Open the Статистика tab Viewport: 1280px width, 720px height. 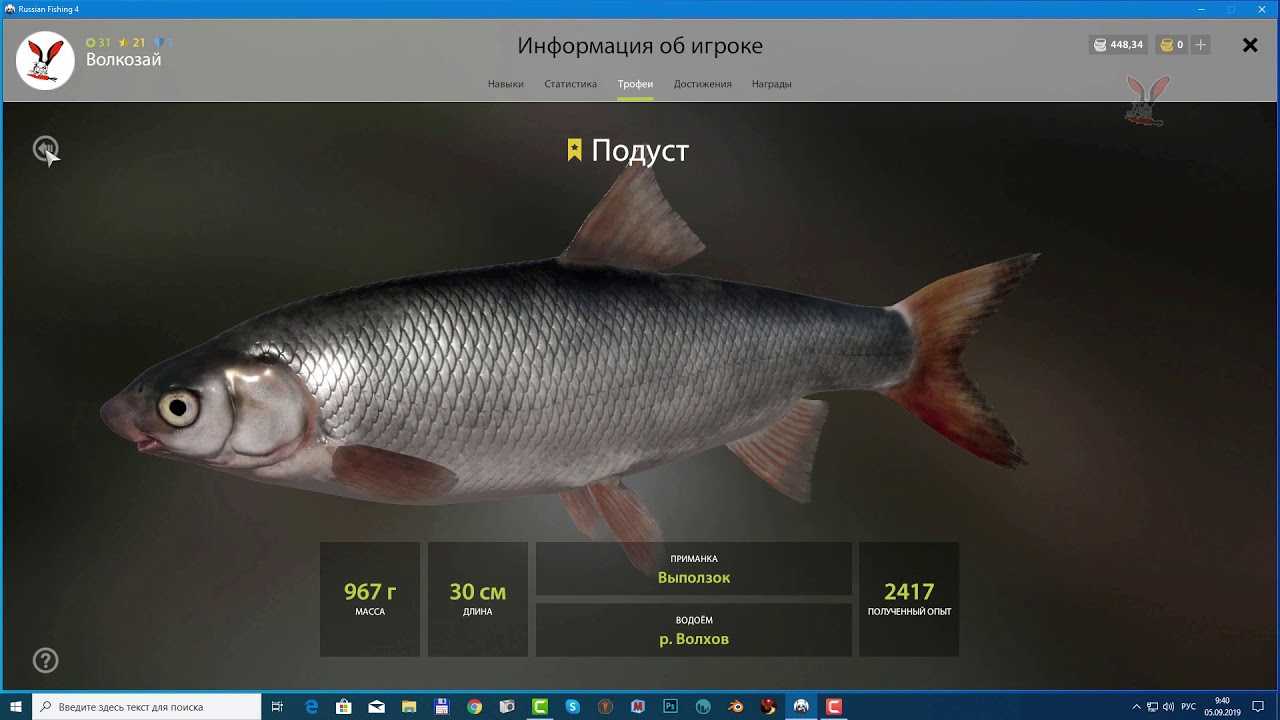click(x=570, y=84)
